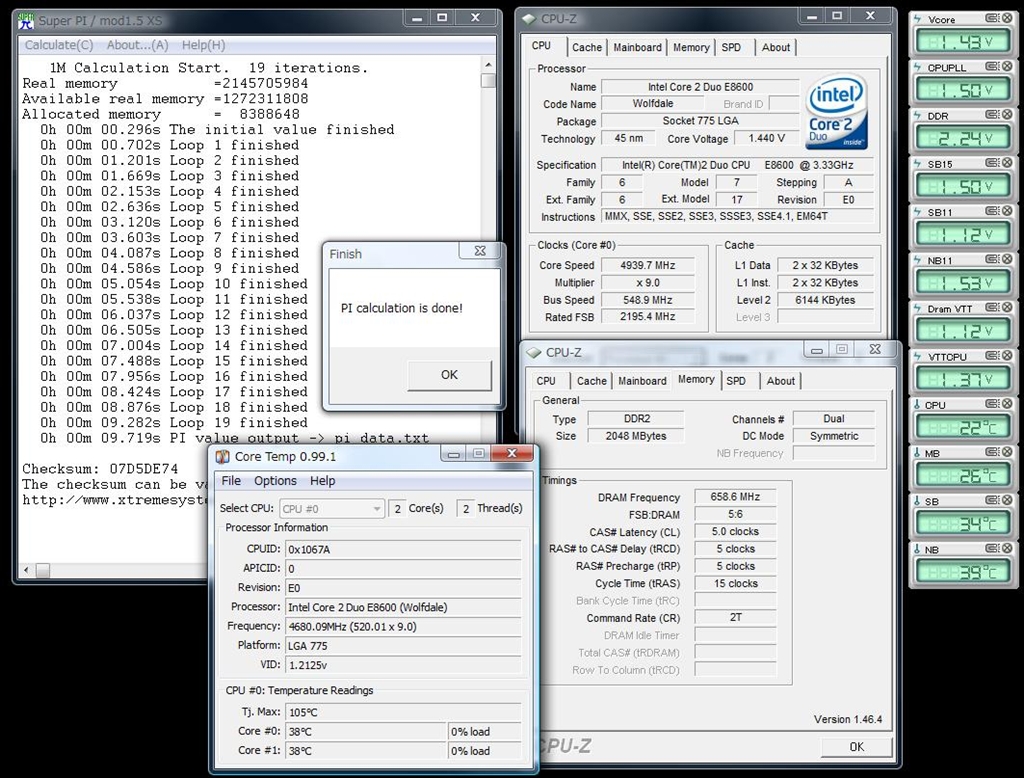Click the settings icon on the NB11 monitor
Screen dimensions: 1024x778
991,260
